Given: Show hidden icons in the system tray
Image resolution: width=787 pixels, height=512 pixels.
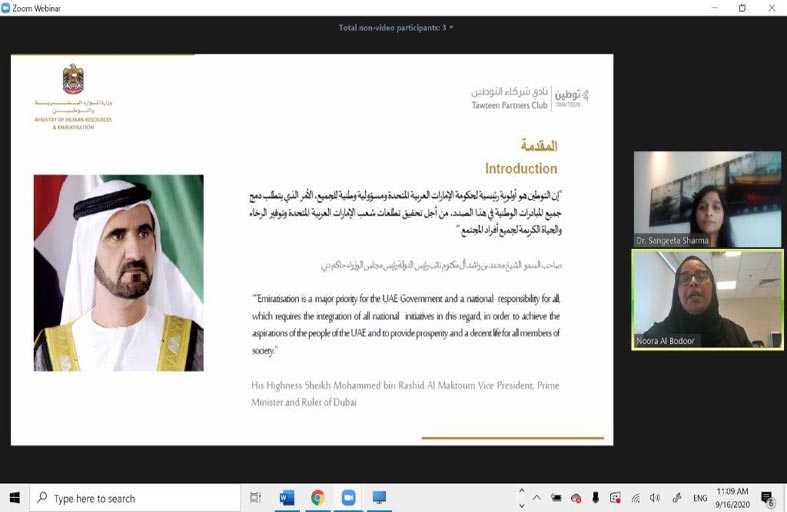Looking at the screenshot, I should 538,497.
